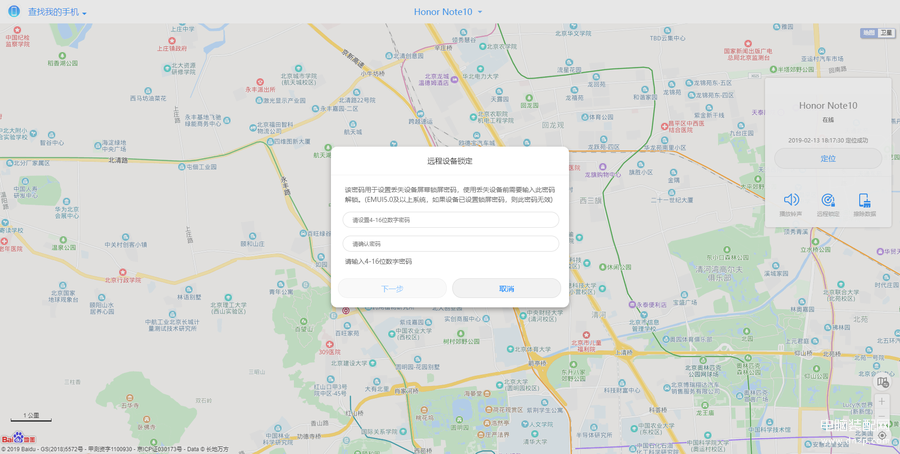This screenshot has height=454, width=900.
Task: Select the 中关村创客小镇 marker
Action: pos(125,237)
